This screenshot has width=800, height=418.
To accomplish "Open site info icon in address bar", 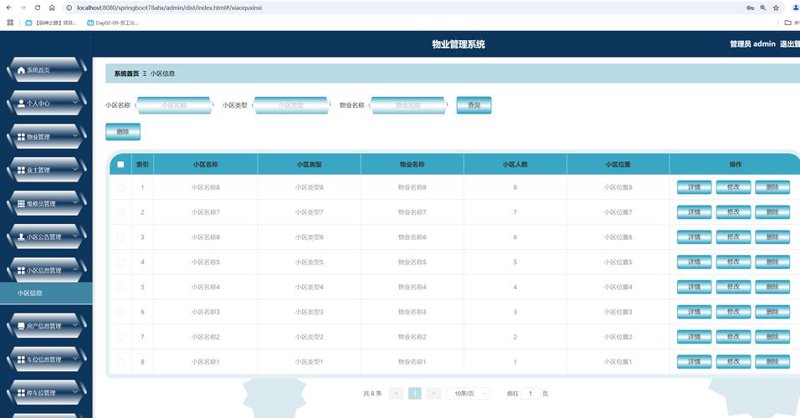I will pos(69,8).
